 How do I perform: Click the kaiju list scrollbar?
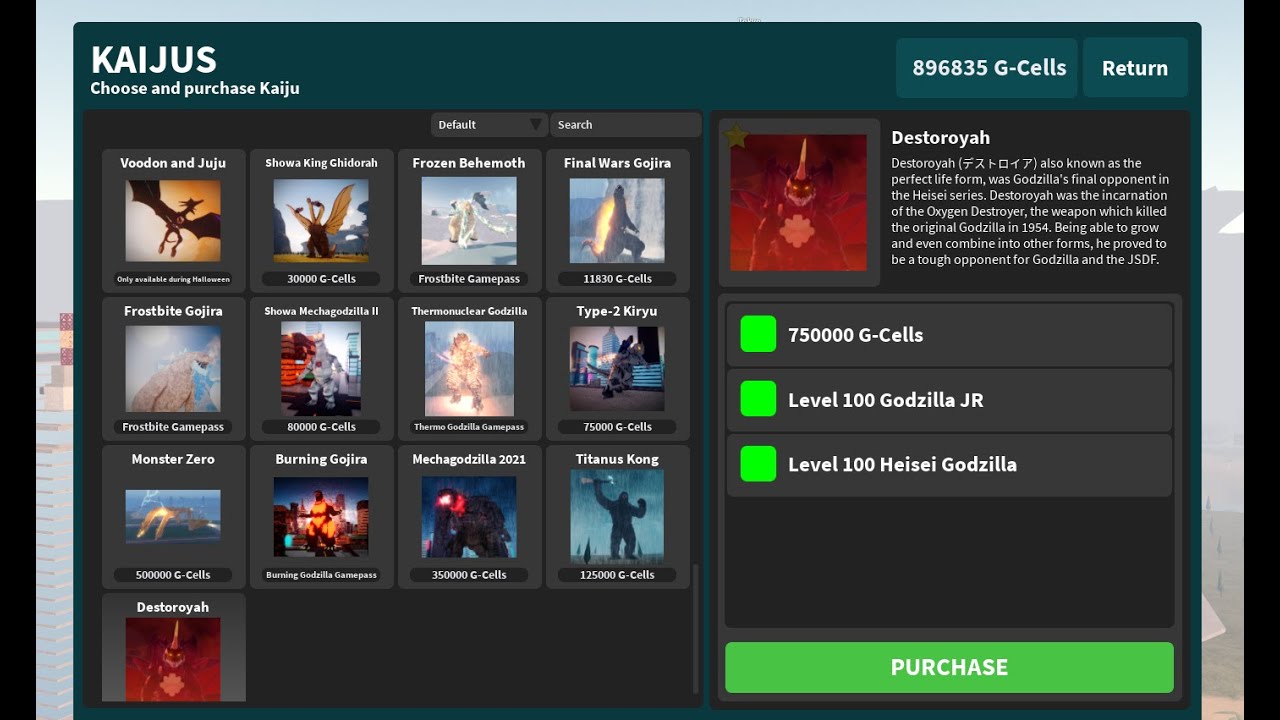(x=696, y=628)
